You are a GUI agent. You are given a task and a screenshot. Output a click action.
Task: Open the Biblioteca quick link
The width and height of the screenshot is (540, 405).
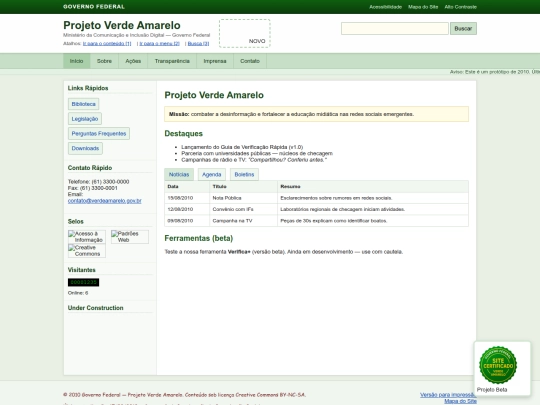coord(83,104)
